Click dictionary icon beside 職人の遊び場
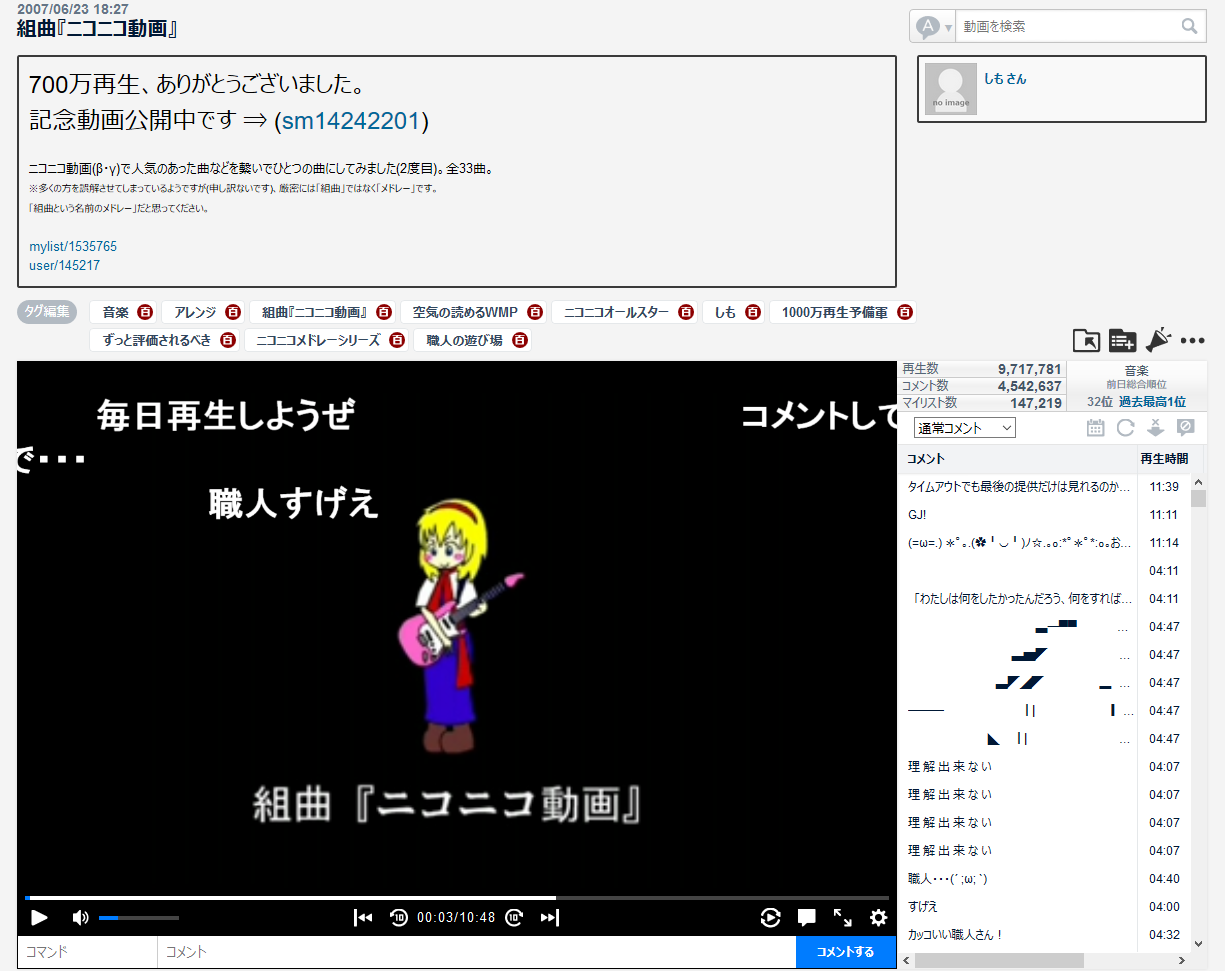This screenshot has width=1225, height=971. (520, 340)
